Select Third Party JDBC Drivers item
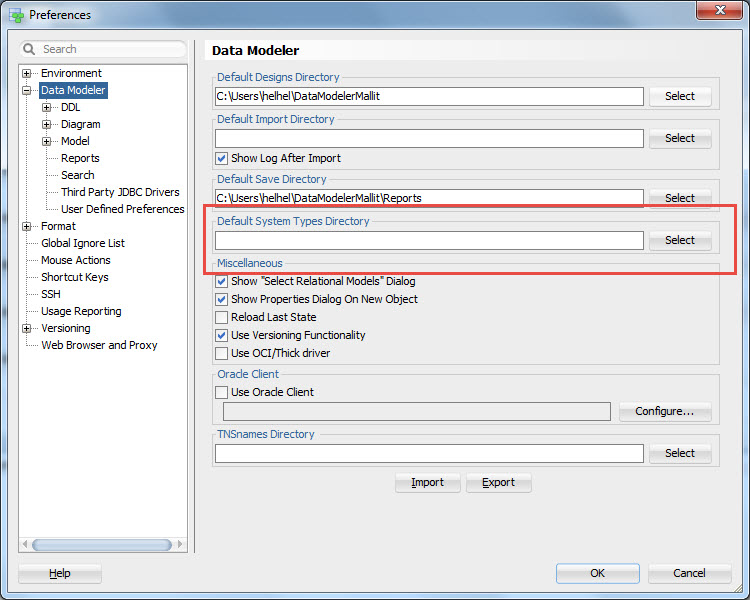This screenshot has height=600, width=750. pos(120,192)
